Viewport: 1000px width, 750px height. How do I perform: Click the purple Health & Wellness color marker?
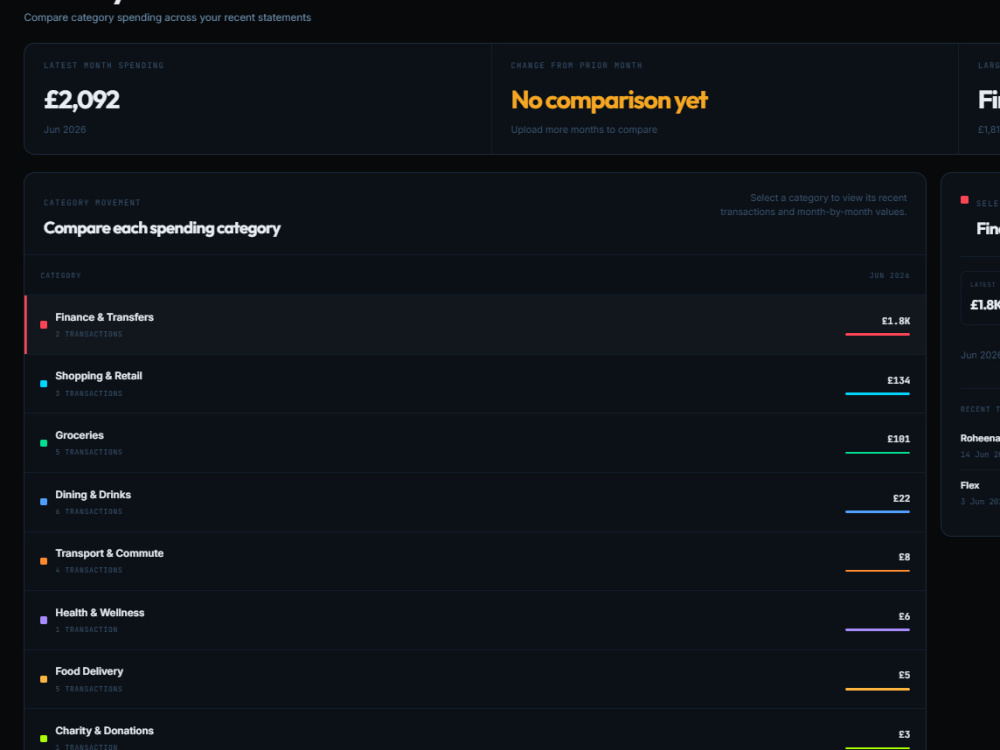pos(43,620)
